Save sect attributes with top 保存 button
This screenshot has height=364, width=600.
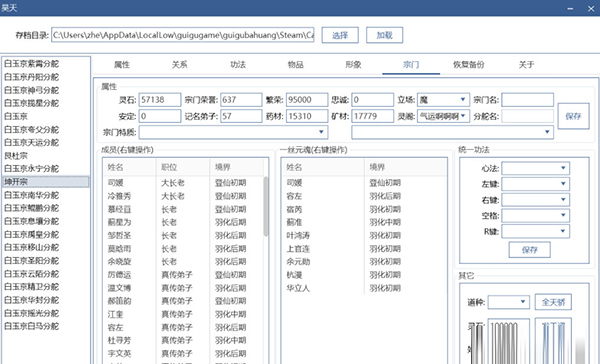click(x=573, y=116)
